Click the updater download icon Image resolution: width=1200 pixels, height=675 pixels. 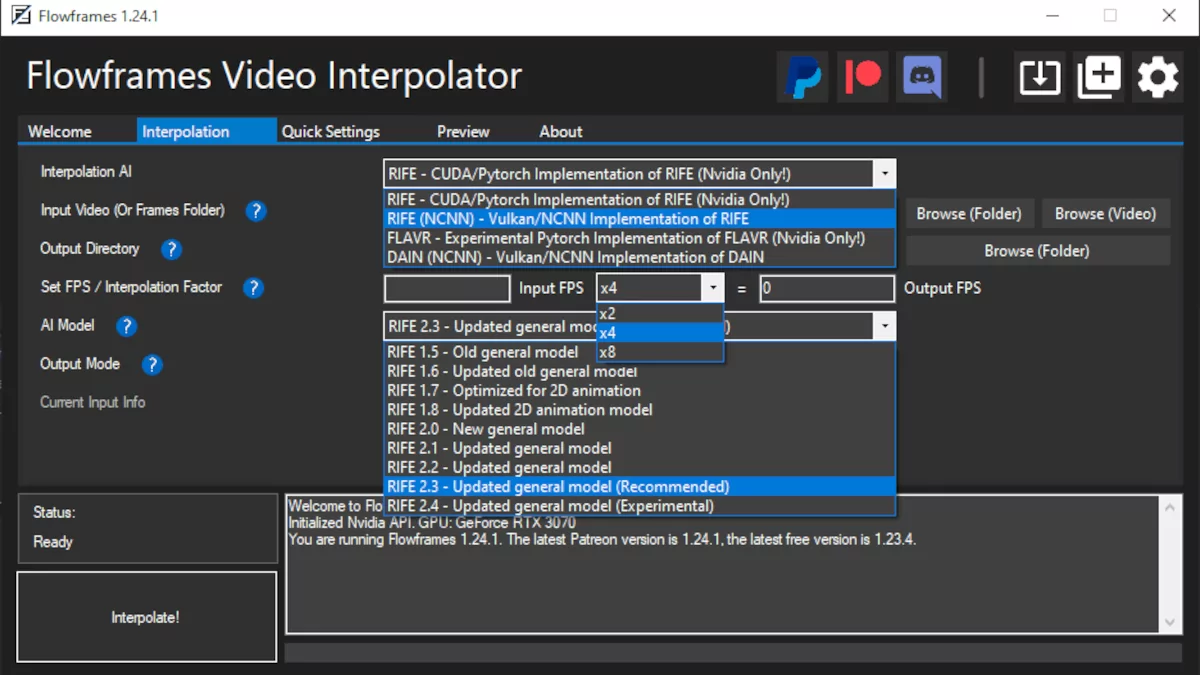(1039, 77)
